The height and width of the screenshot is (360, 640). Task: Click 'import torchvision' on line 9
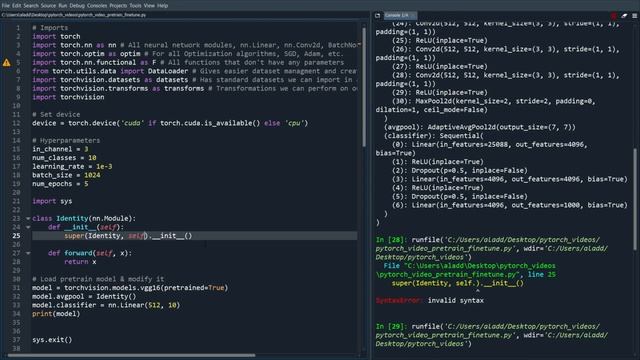tap(68, 97)
